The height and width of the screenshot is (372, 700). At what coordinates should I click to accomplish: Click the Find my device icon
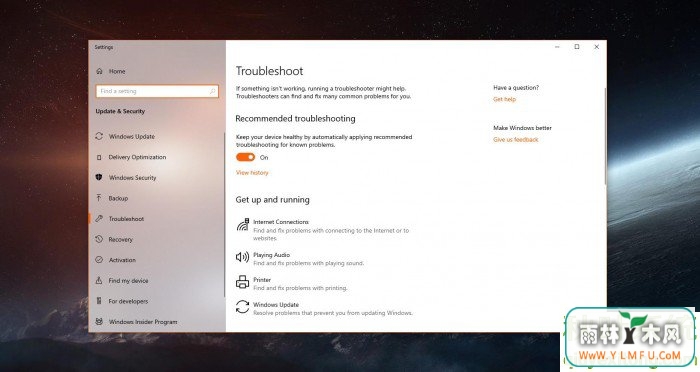coord(99,280)
